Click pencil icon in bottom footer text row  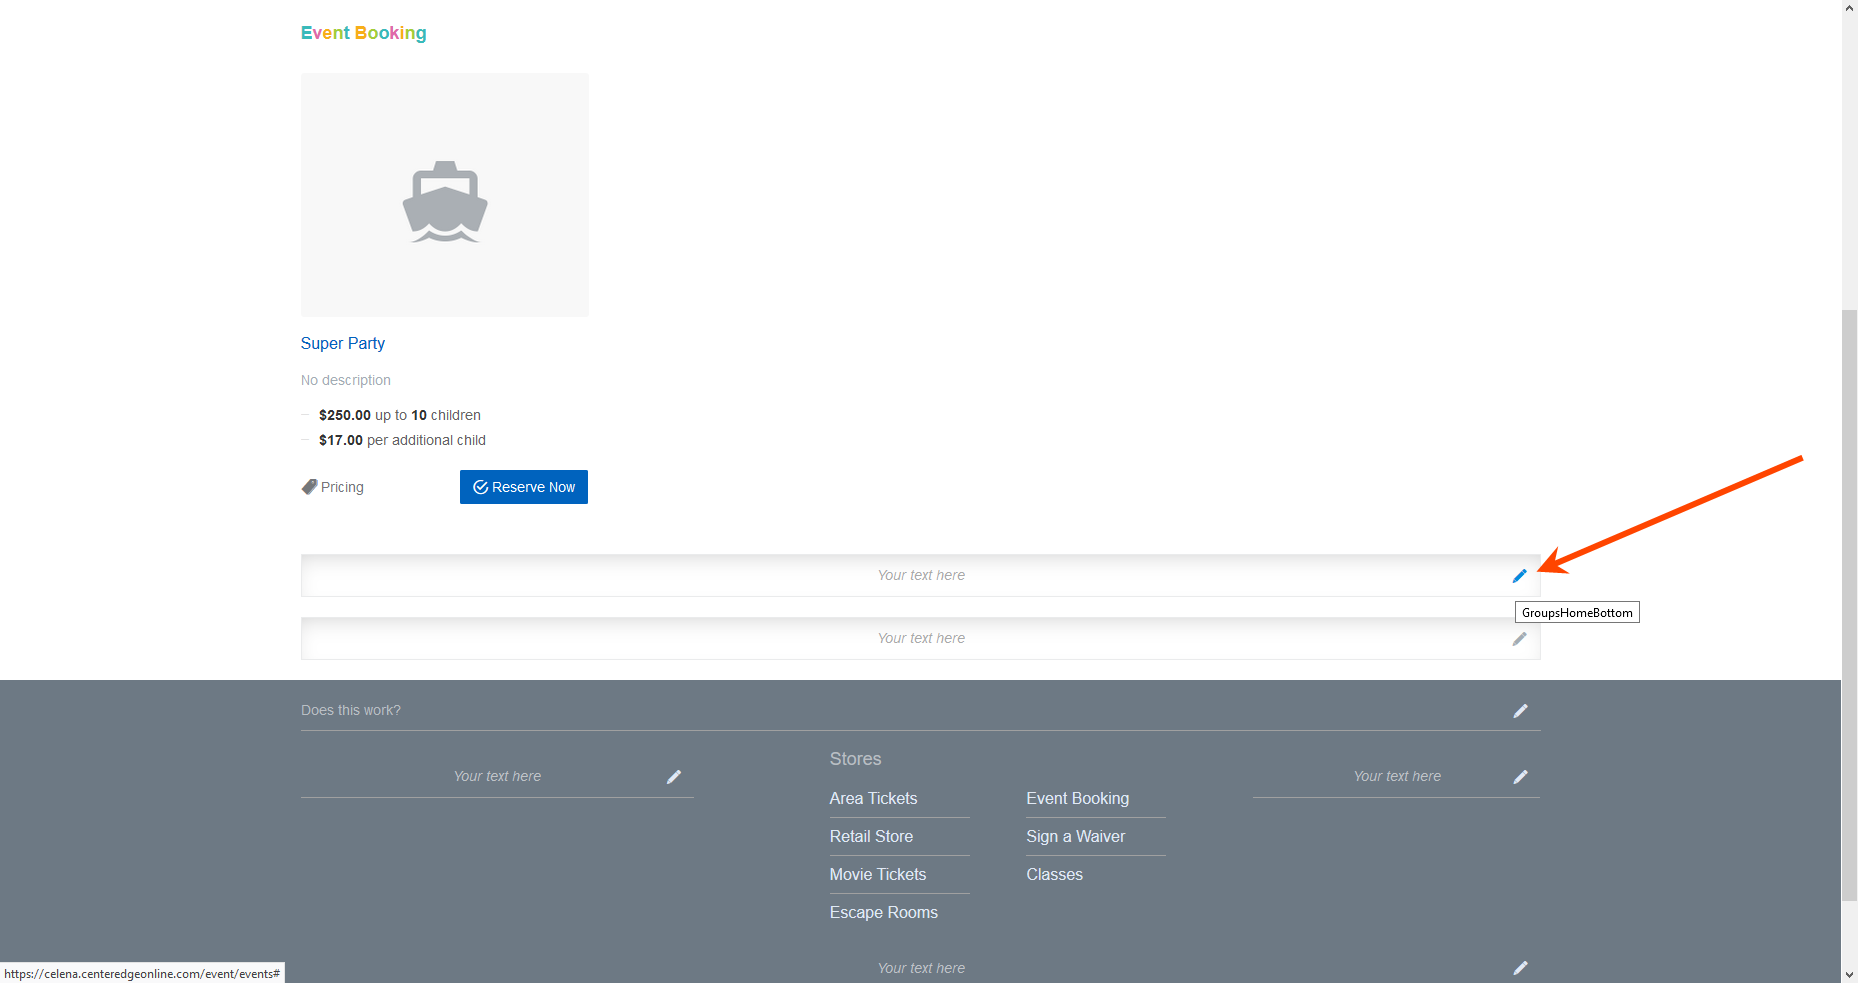tap(1520, 968)
